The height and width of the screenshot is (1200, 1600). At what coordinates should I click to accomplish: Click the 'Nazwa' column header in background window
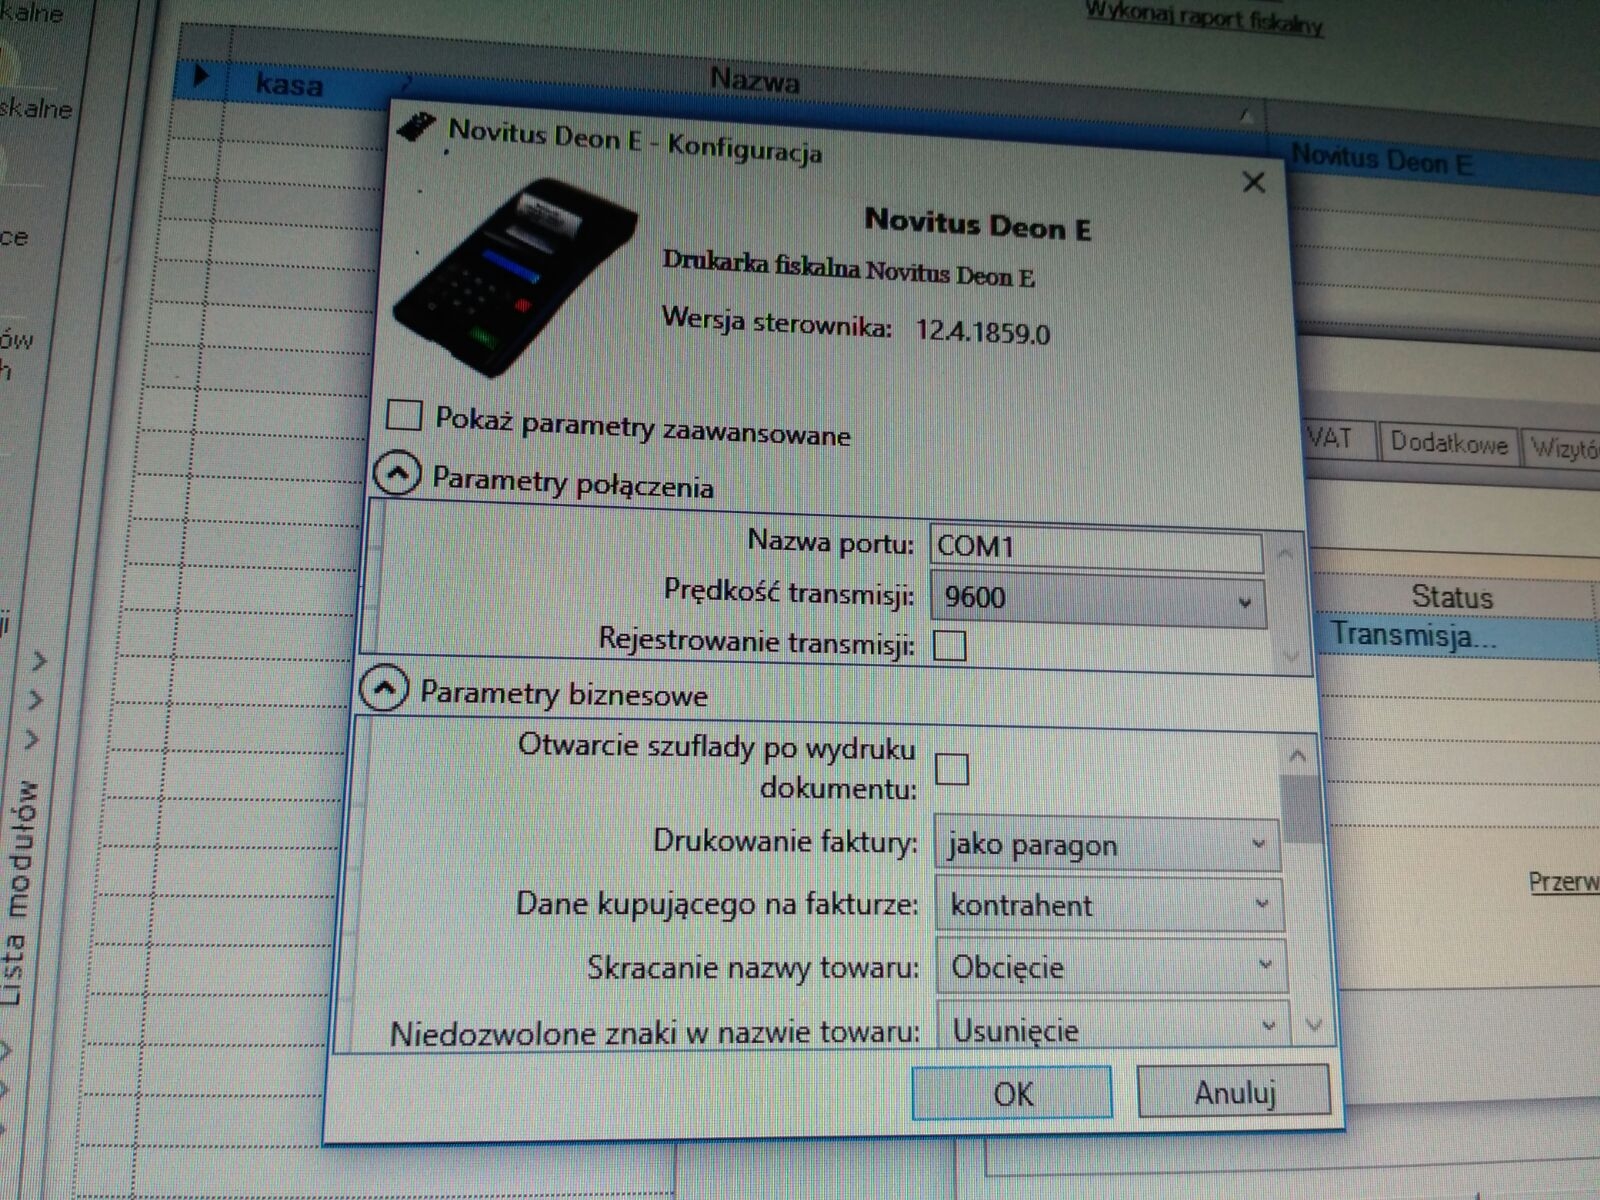click(754, 79)
